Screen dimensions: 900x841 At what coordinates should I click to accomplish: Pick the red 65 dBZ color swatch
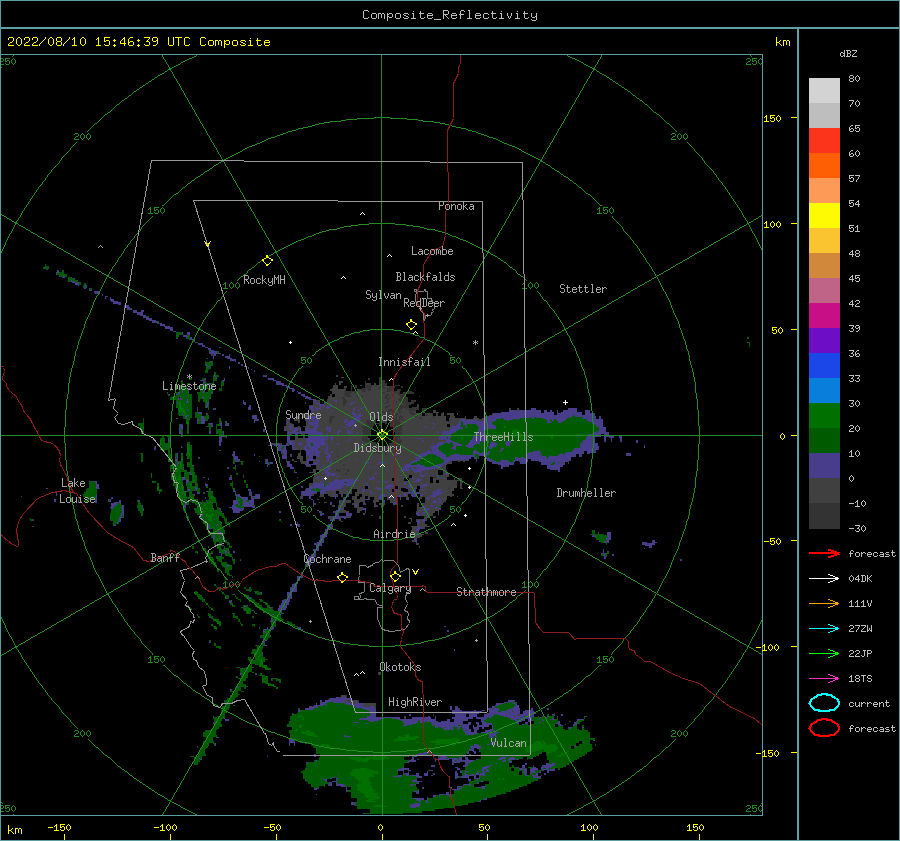(x=824, y=141)
